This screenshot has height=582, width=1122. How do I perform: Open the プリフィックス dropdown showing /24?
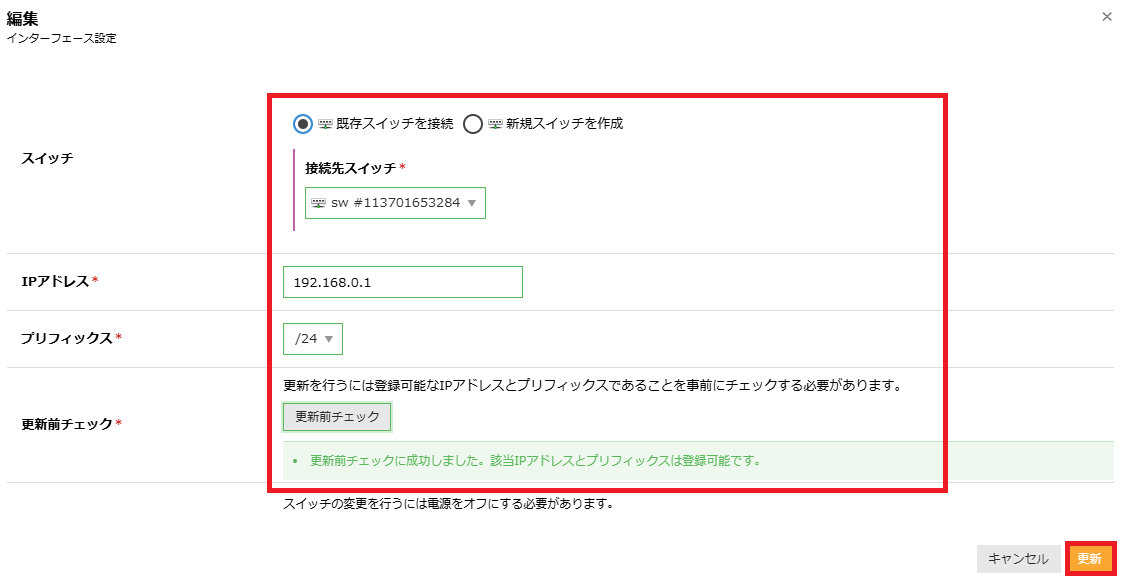312,339
